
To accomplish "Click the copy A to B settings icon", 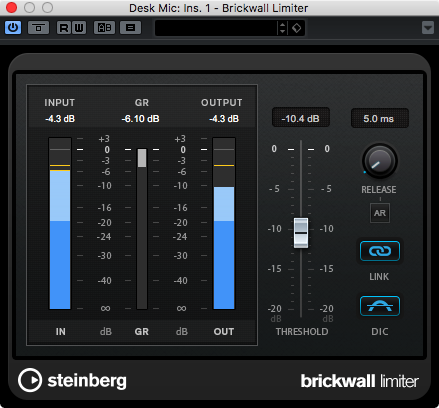I will 130,28.
